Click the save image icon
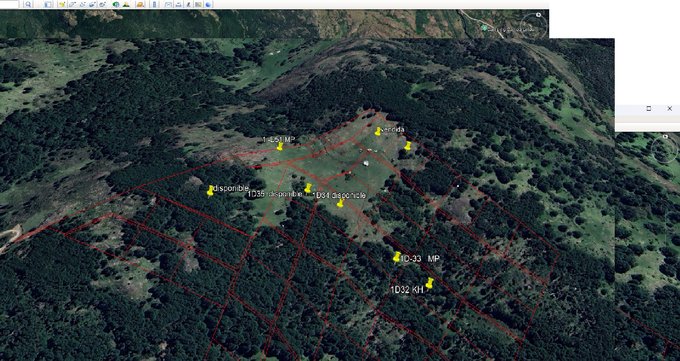Image resolution: width=680 pixels, height=361 pixels. pyautogui.click(x=188, y=4)
